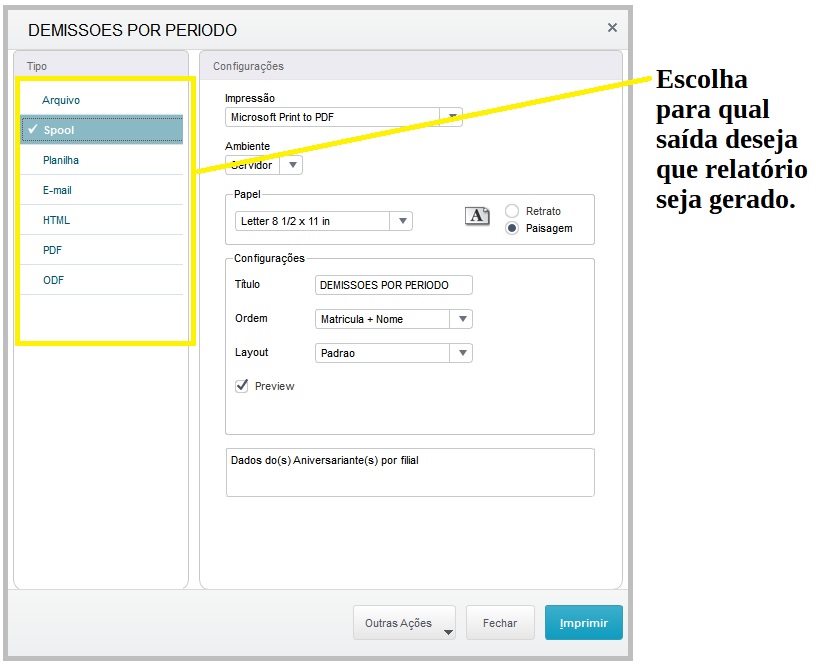The width and height of the screenshot is (816, 664).
Task: Click the Imprimir button
Action: [583, 623]
